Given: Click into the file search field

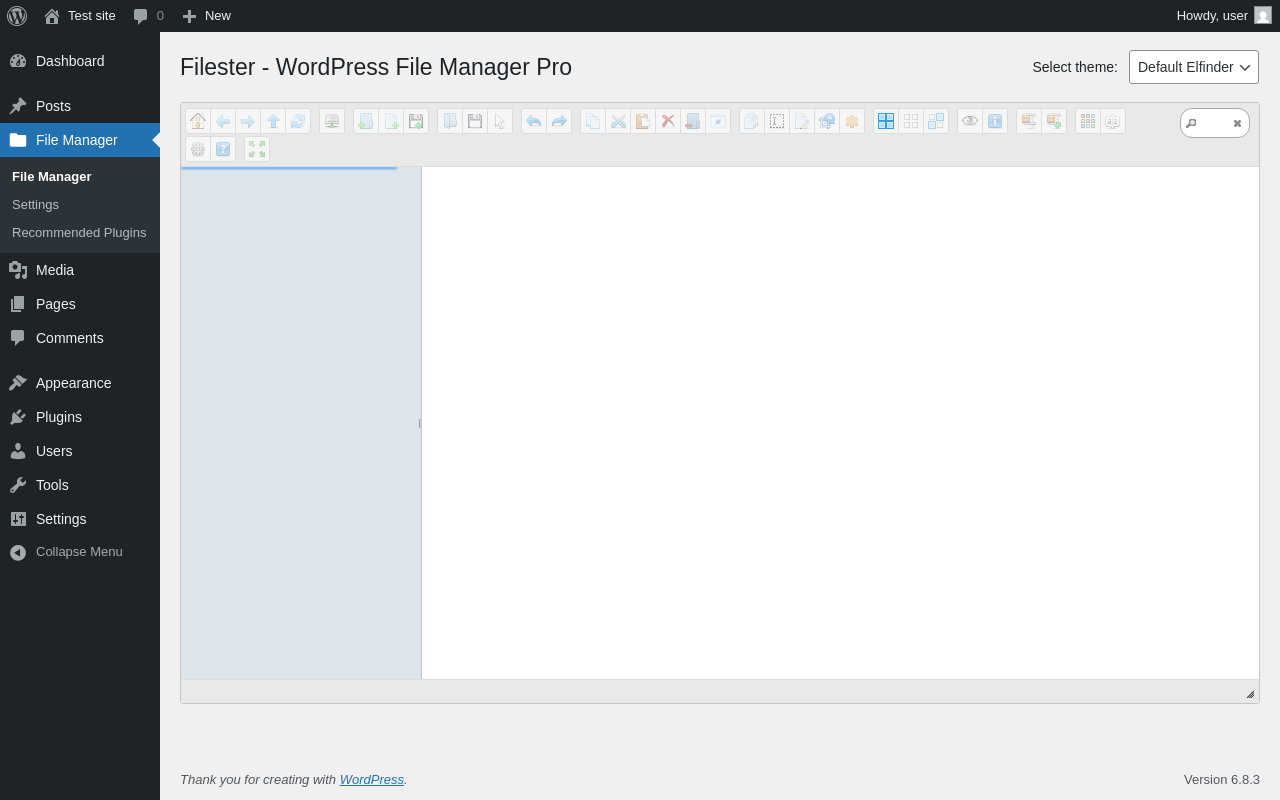Looking at the screenshot, I should (1213, 123).
